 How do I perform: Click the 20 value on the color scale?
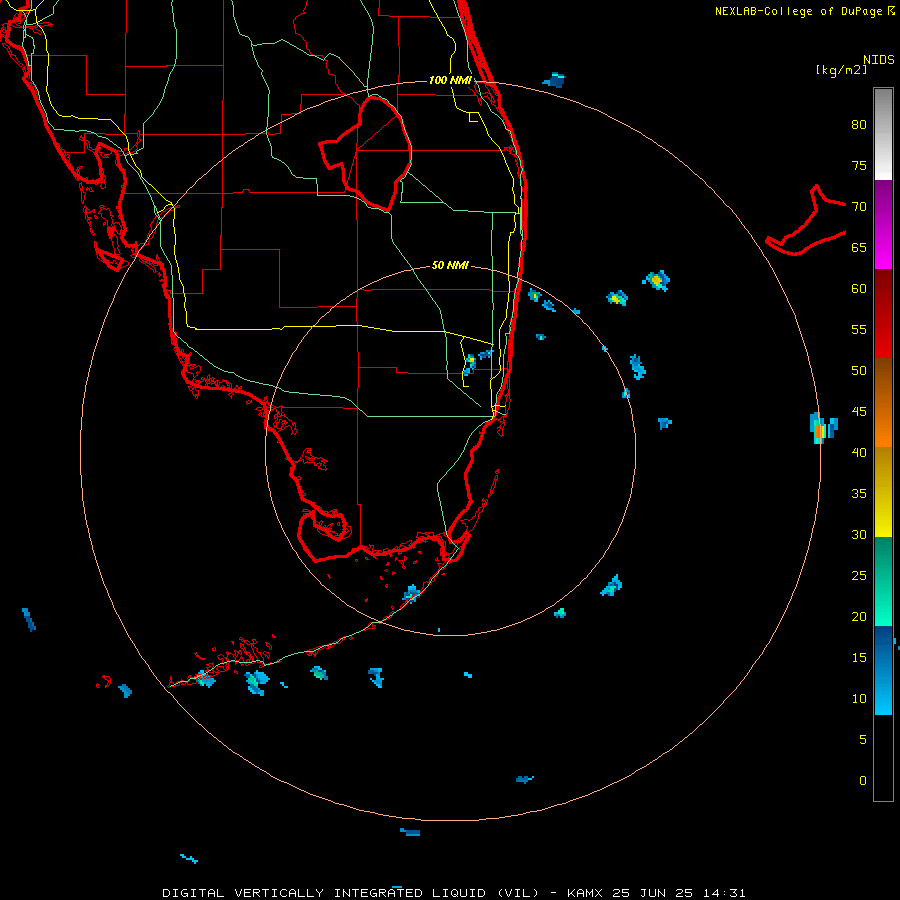pos(859,616)
